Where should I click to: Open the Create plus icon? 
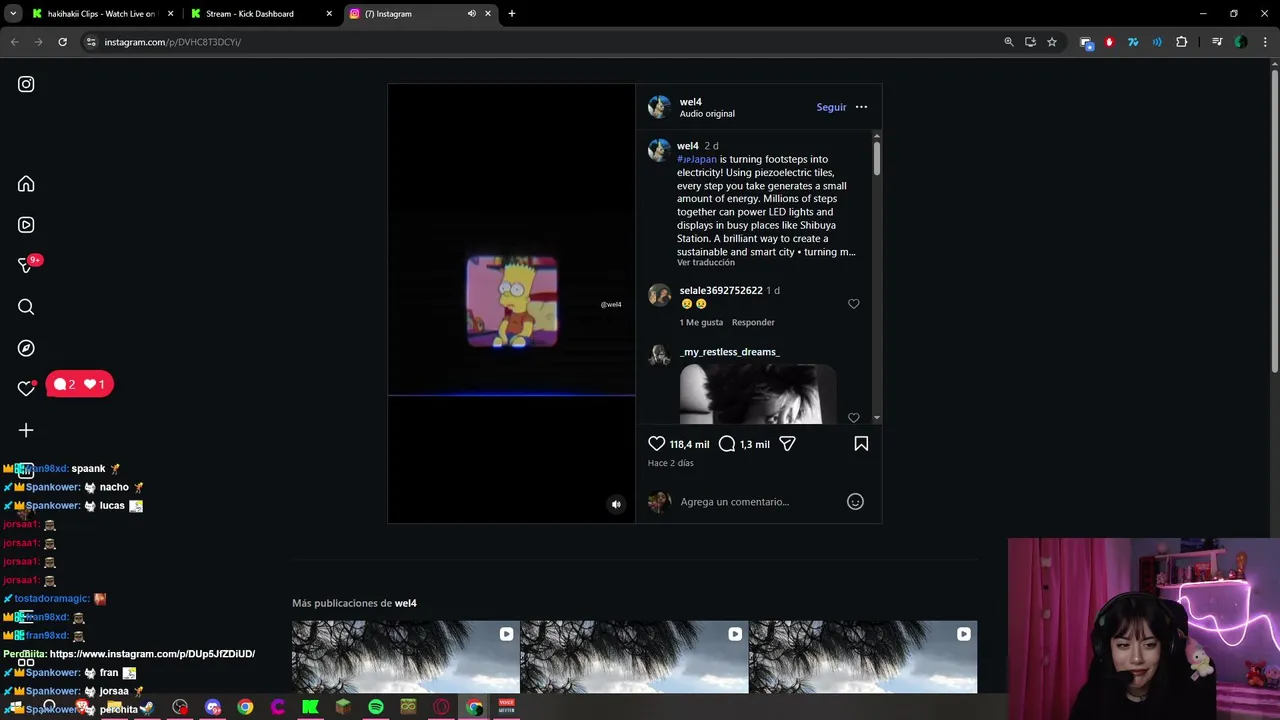26,430
